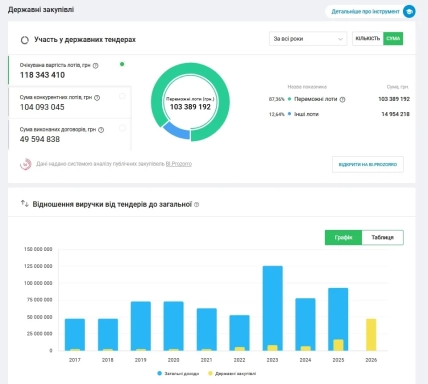Click the 'Відкрити на BI.PROZORRO' button
Image resolution: width=428 pixels, height=384 pixels.
(368, 164)
